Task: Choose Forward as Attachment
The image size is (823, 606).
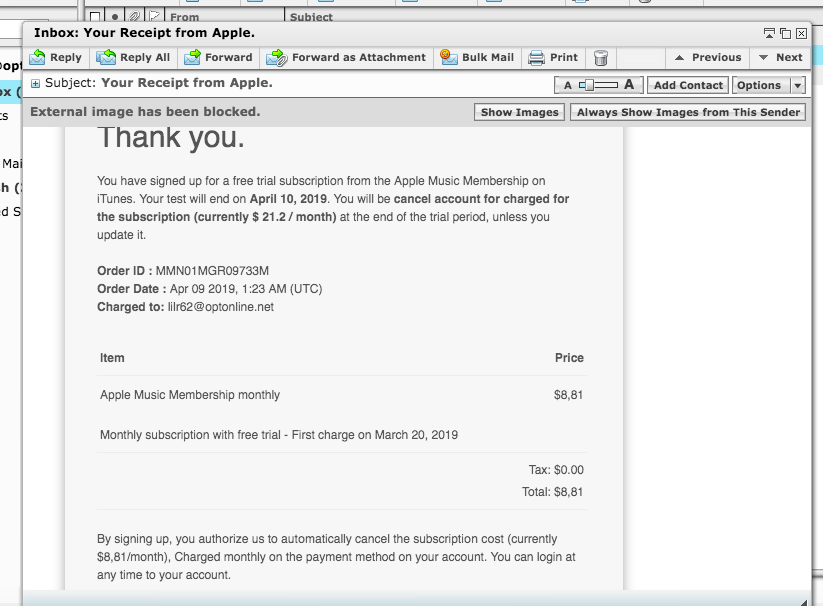Action: pos(346,57)
